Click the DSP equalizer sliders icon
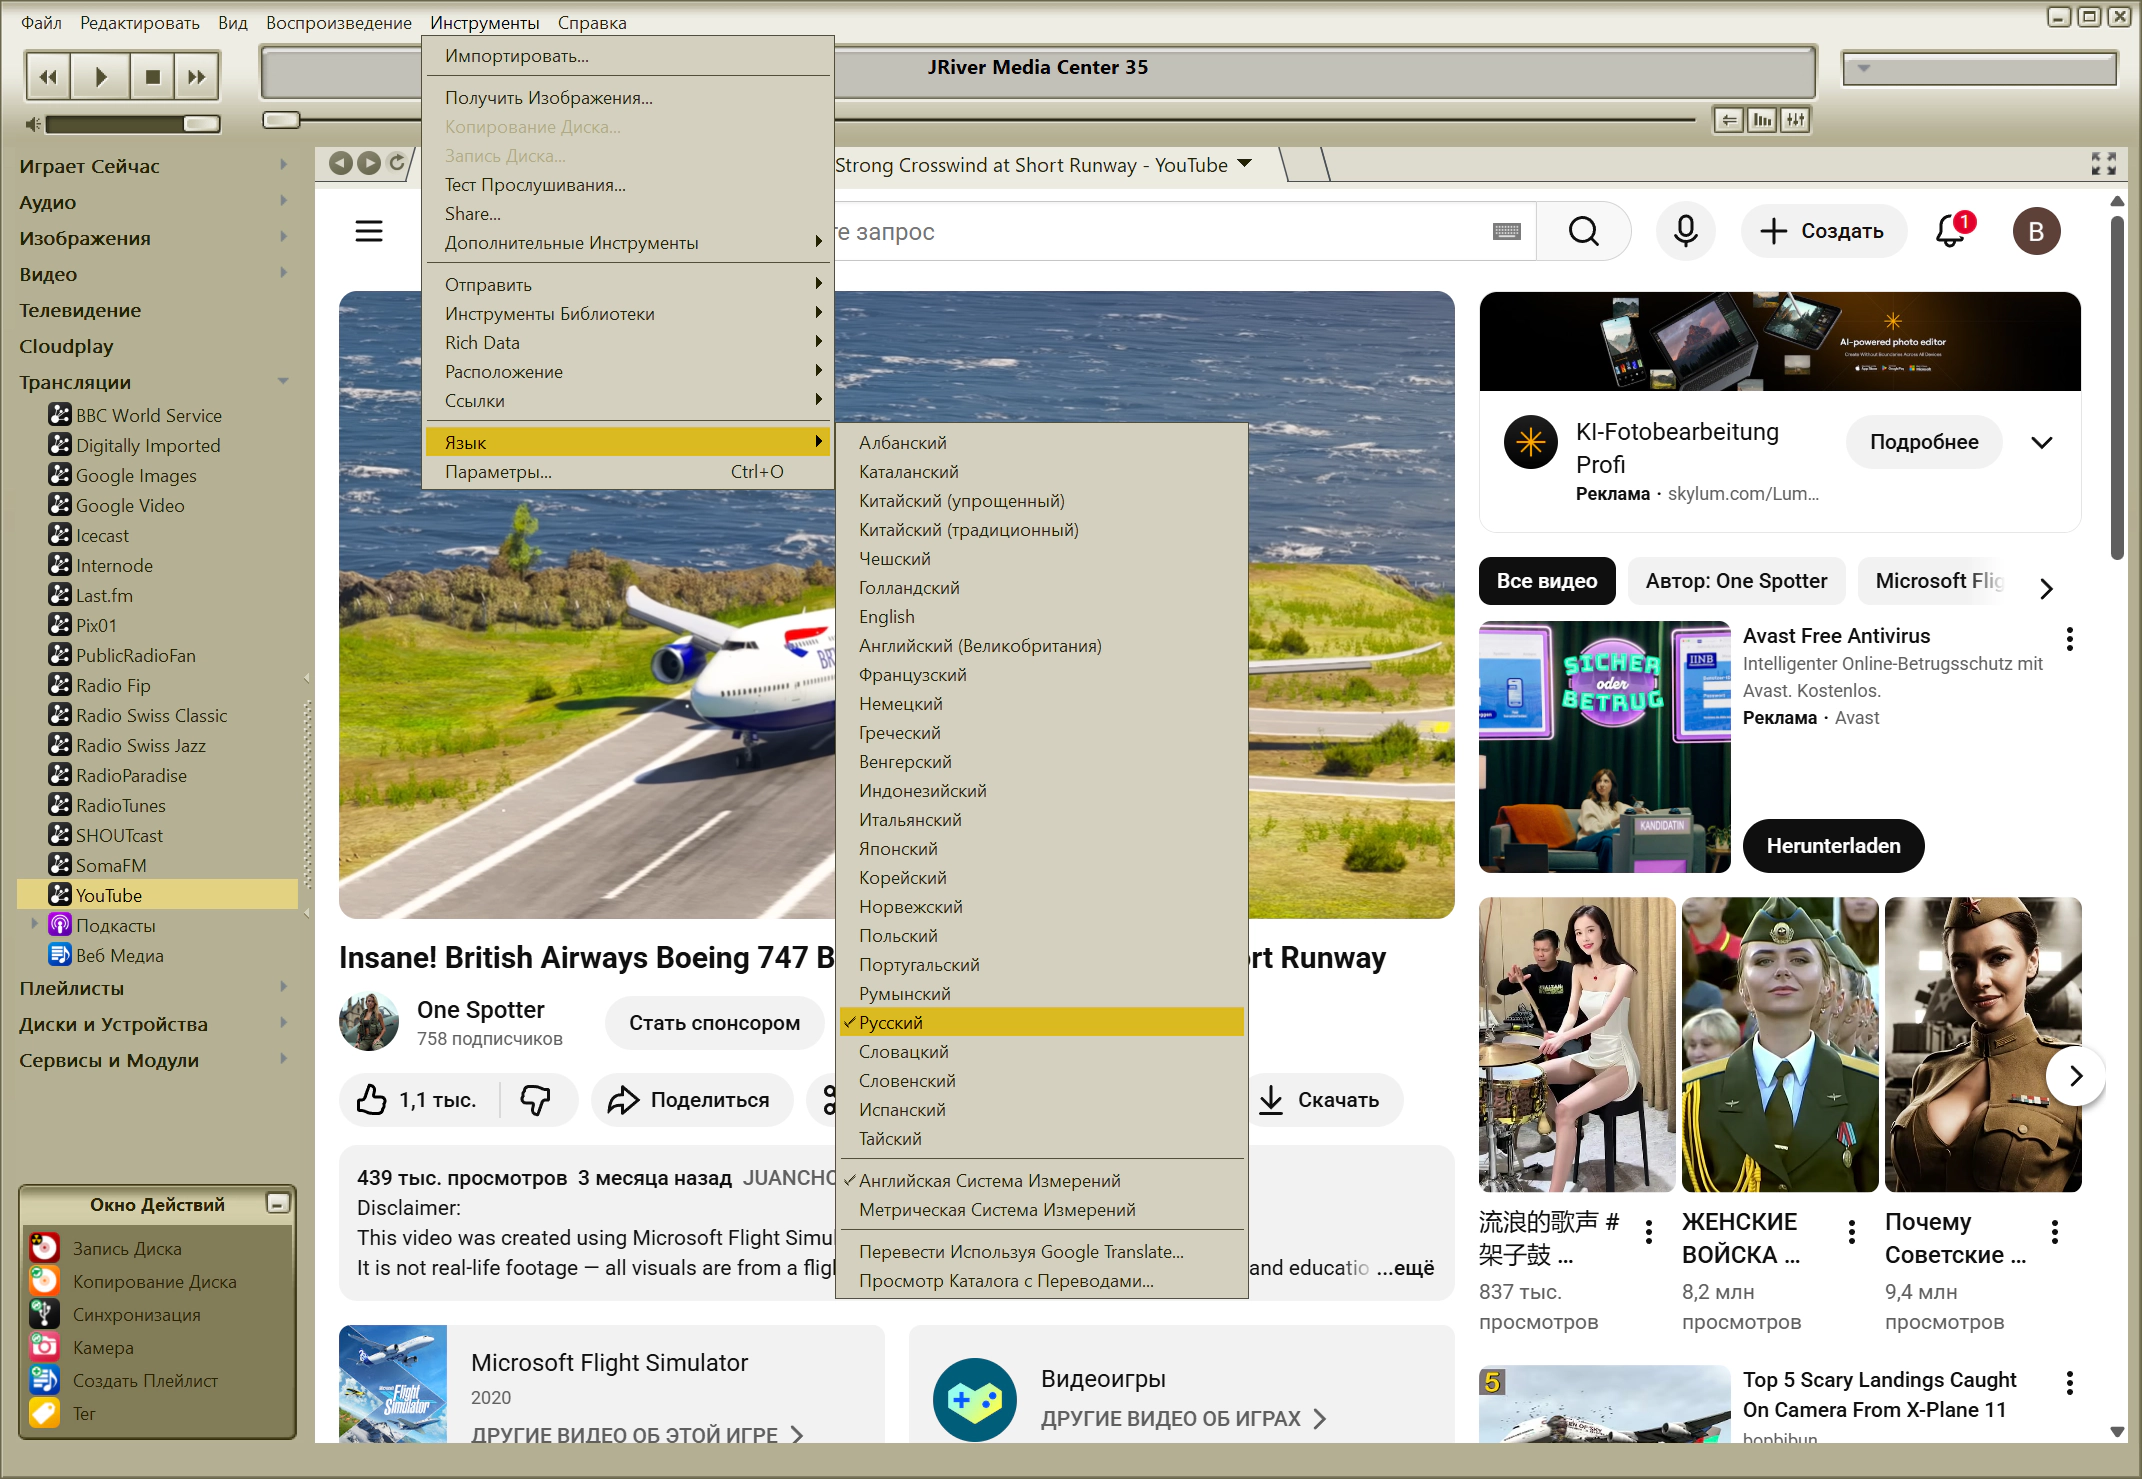This screenshot has width=2142, height=1479. [1796, 120]
